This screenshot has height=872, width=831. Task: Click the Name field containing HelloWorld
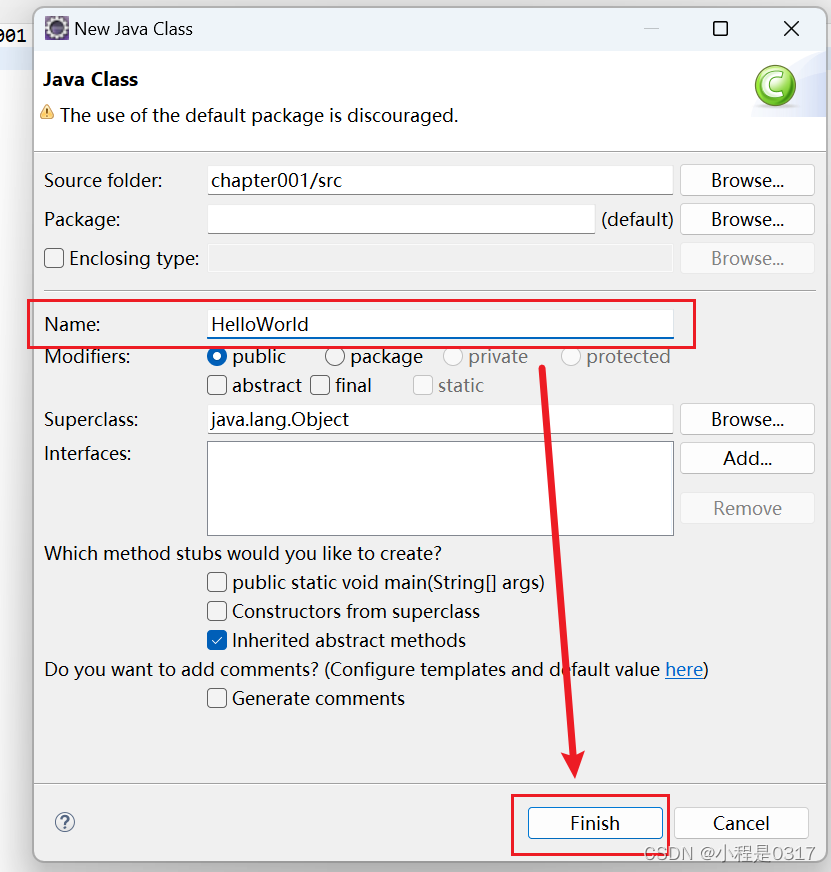pyautogui.click(x=440, y=324)
